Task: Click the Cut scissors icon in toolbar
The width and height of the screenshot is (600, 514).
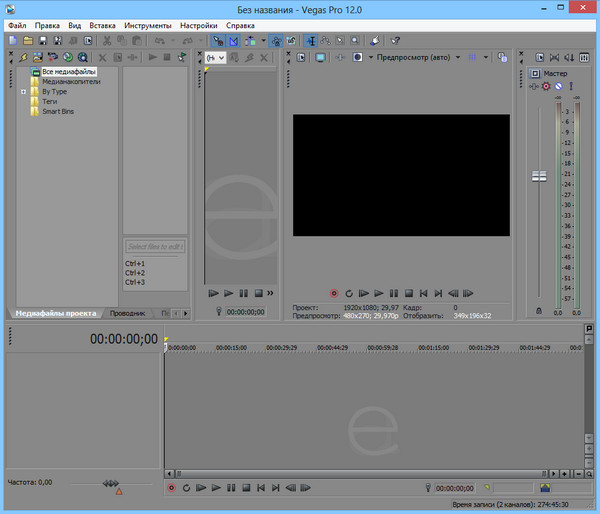Action: click(x=106, y=40)
